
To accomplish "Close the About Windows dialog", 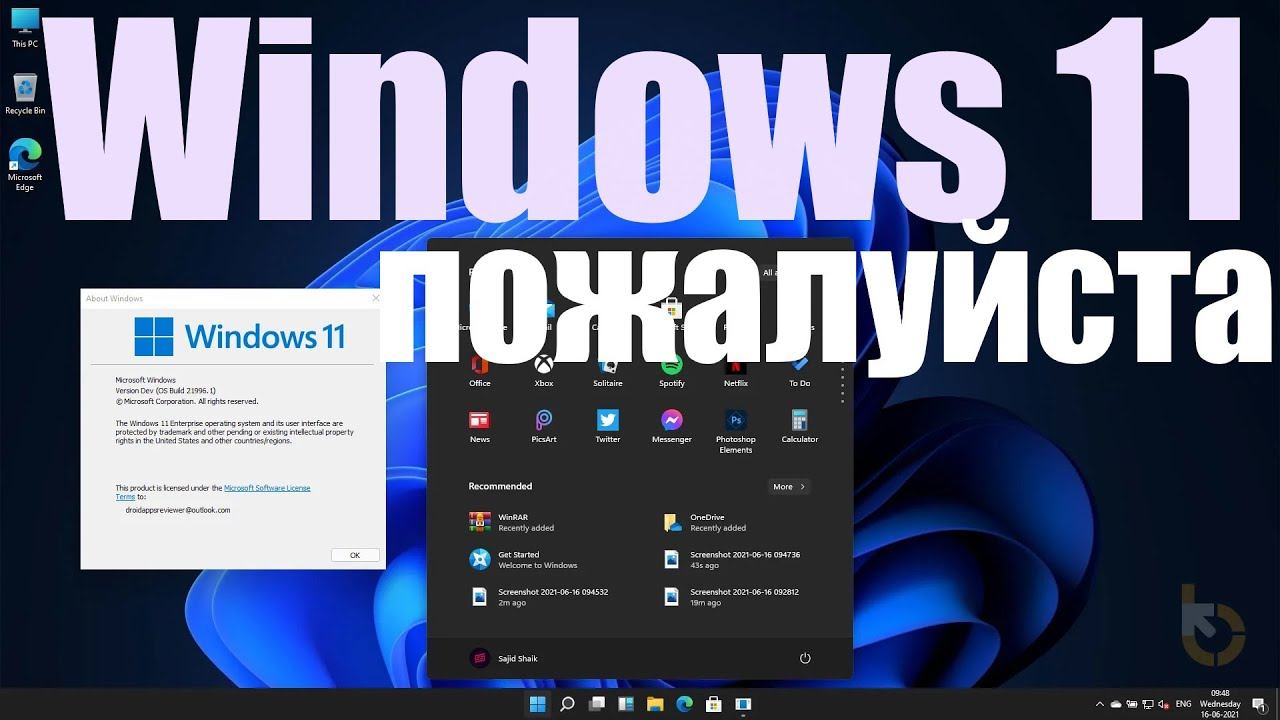I will click(376, 298).
